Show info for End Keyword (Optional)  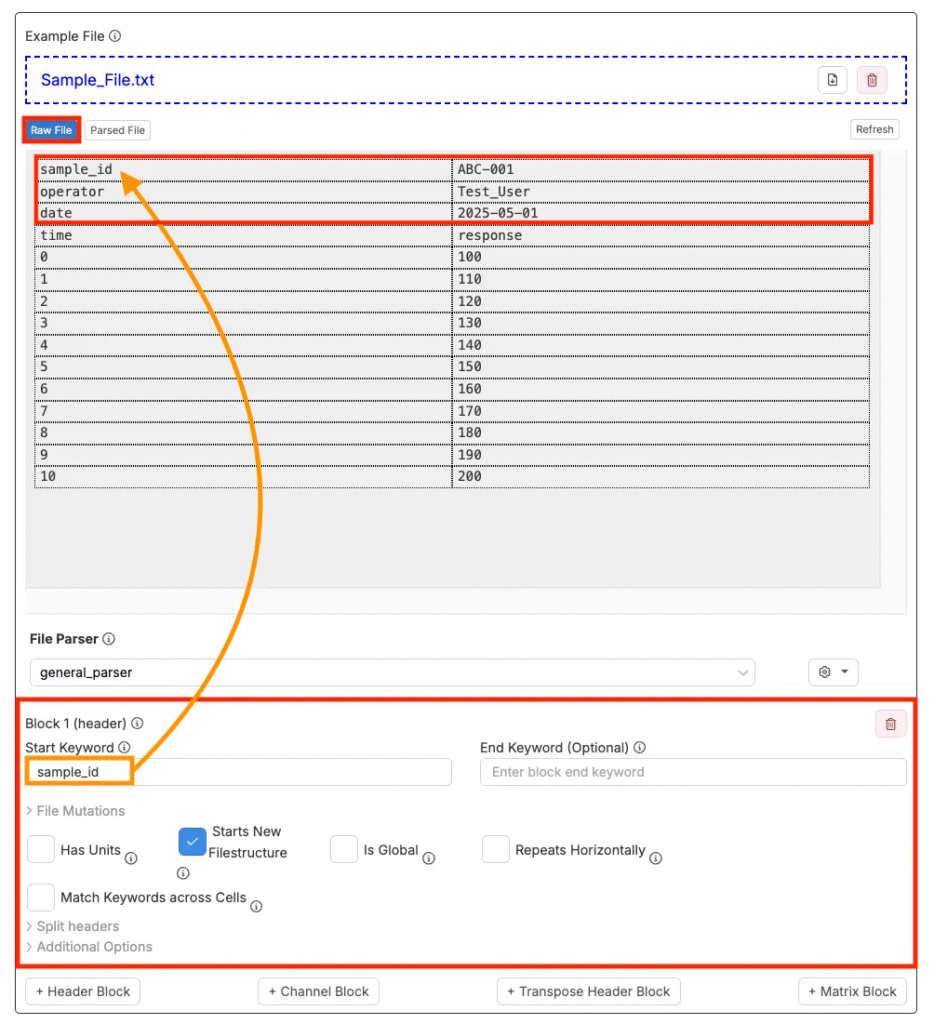pos(639,748)
